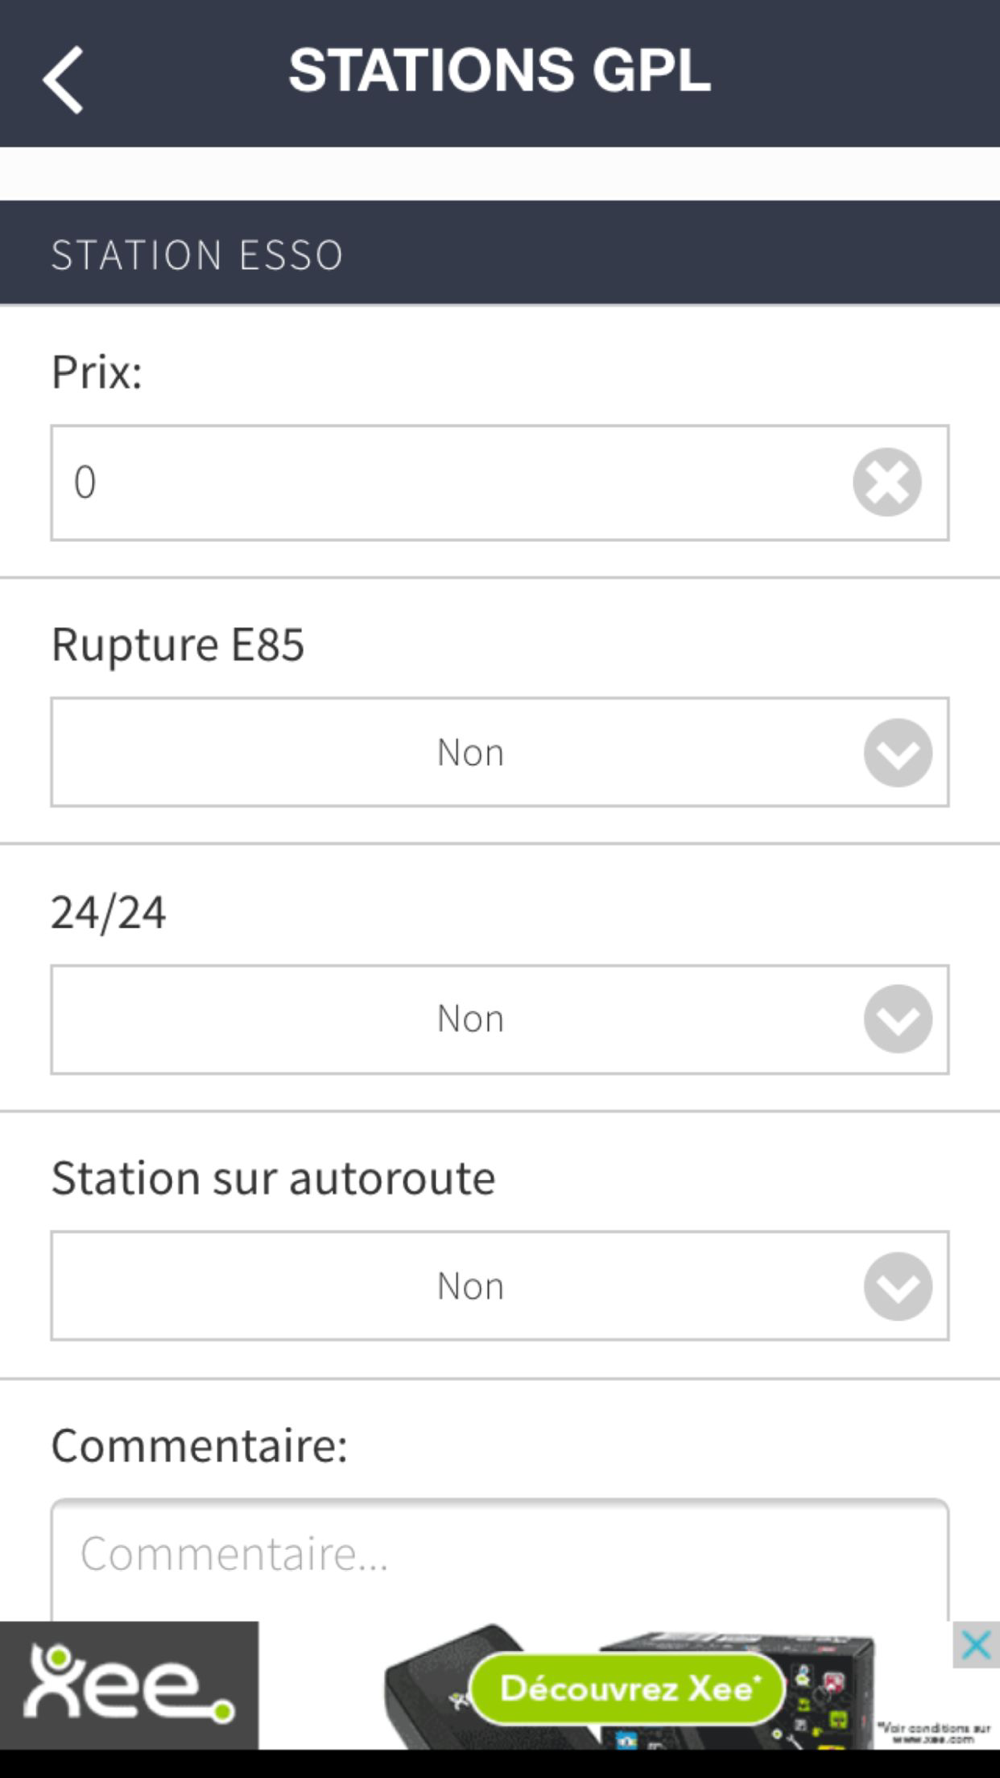Tap the Rupture E85 label
The image size is (1000, 1778).
pyautogui.click(x=178, y=645)
